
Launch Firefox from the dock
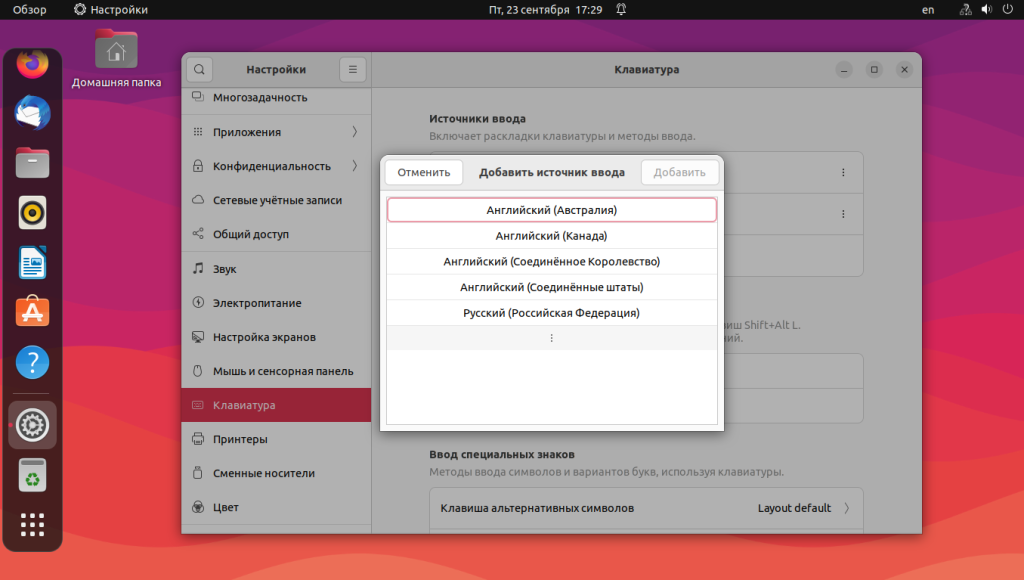[x=32, y=64]
